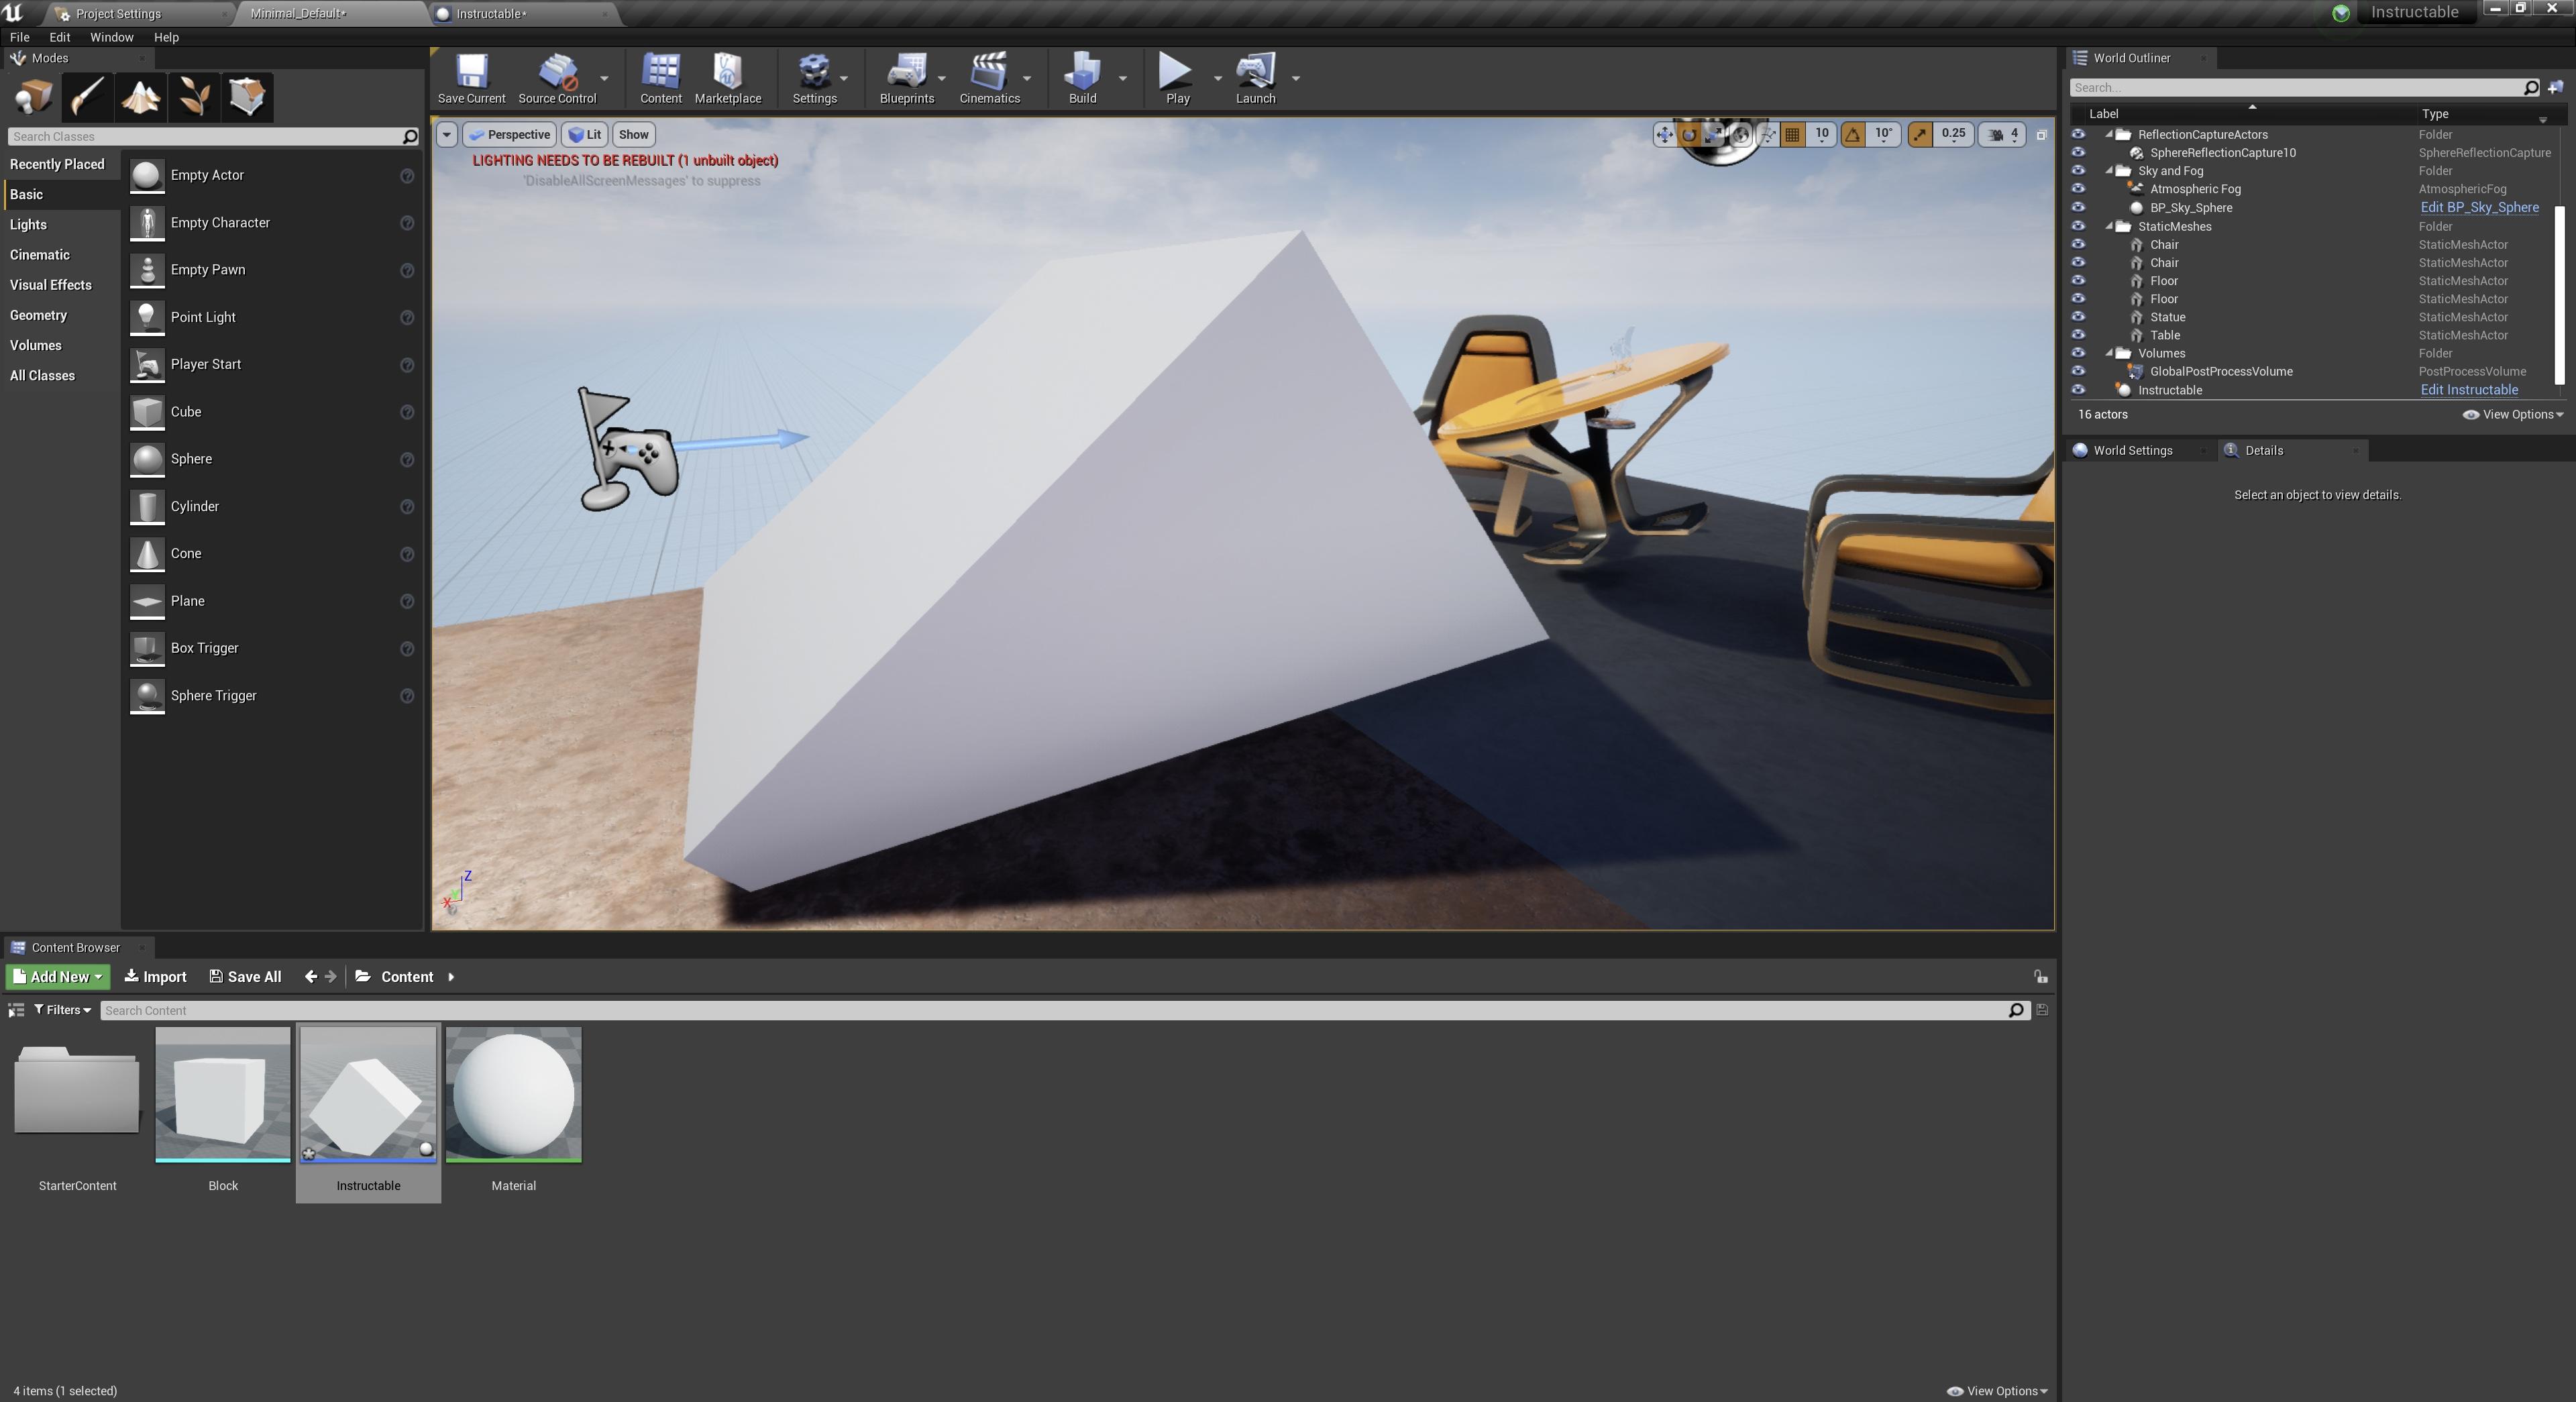This screenshot has height=1402, width=2576.
Task: Maximize or restore the viewport
Action: coord(2041,134)
